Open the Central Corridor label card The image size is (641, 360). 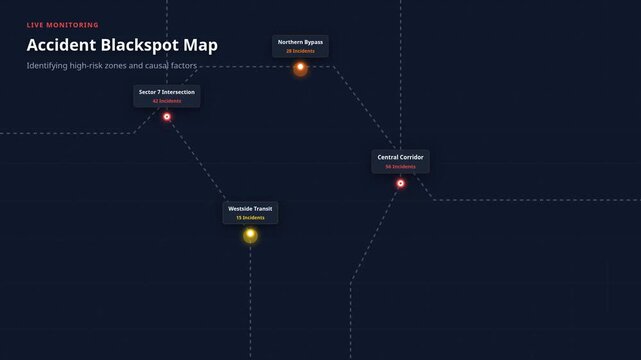401,161
